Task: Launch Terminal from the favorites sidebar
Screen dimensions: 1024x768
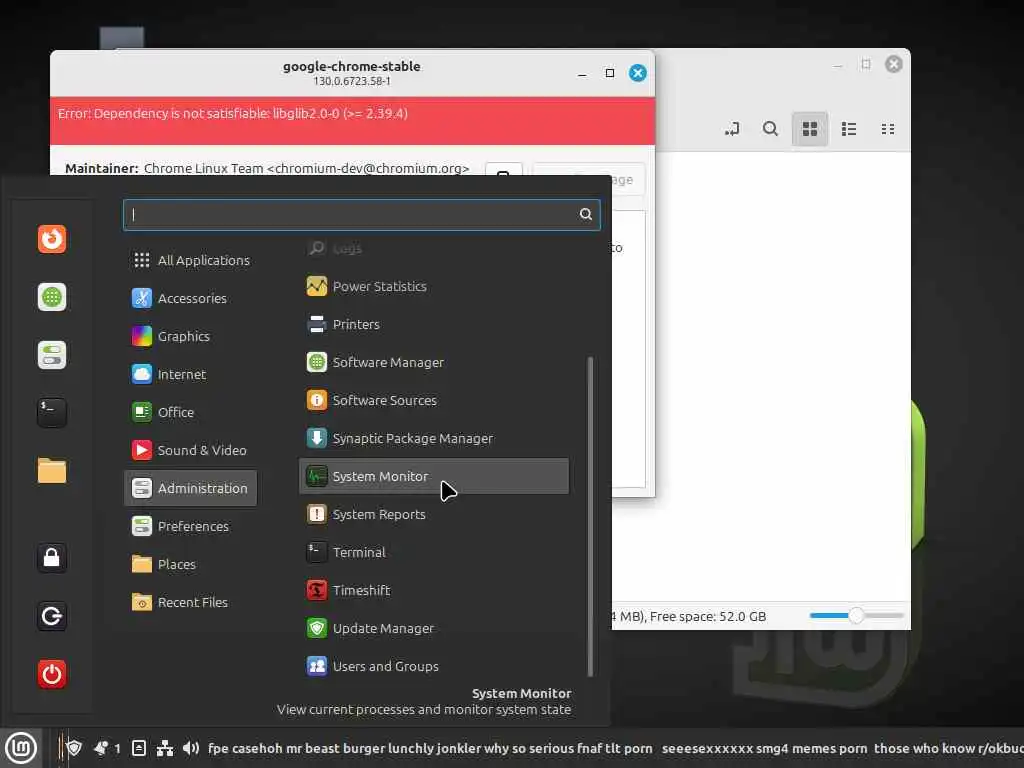Action: [52, 413]
